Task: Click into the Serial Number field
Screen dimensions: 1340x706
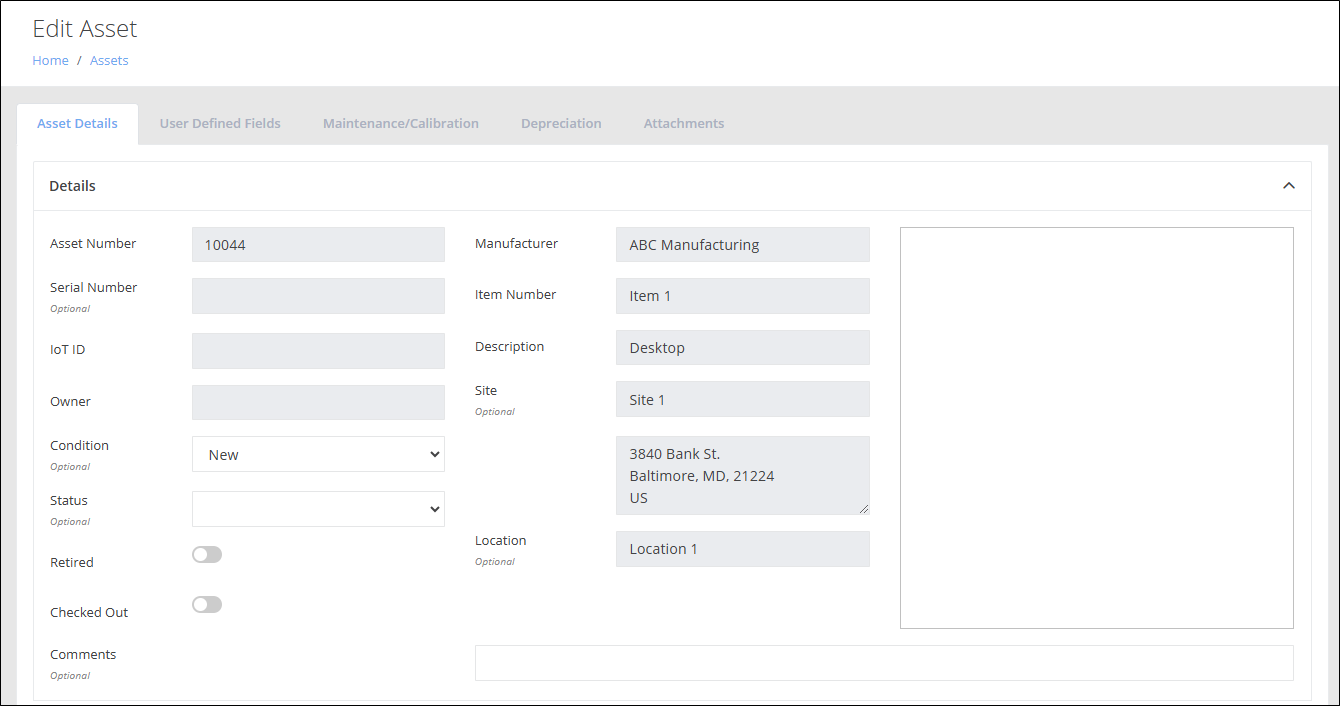Action: (318, 296)
